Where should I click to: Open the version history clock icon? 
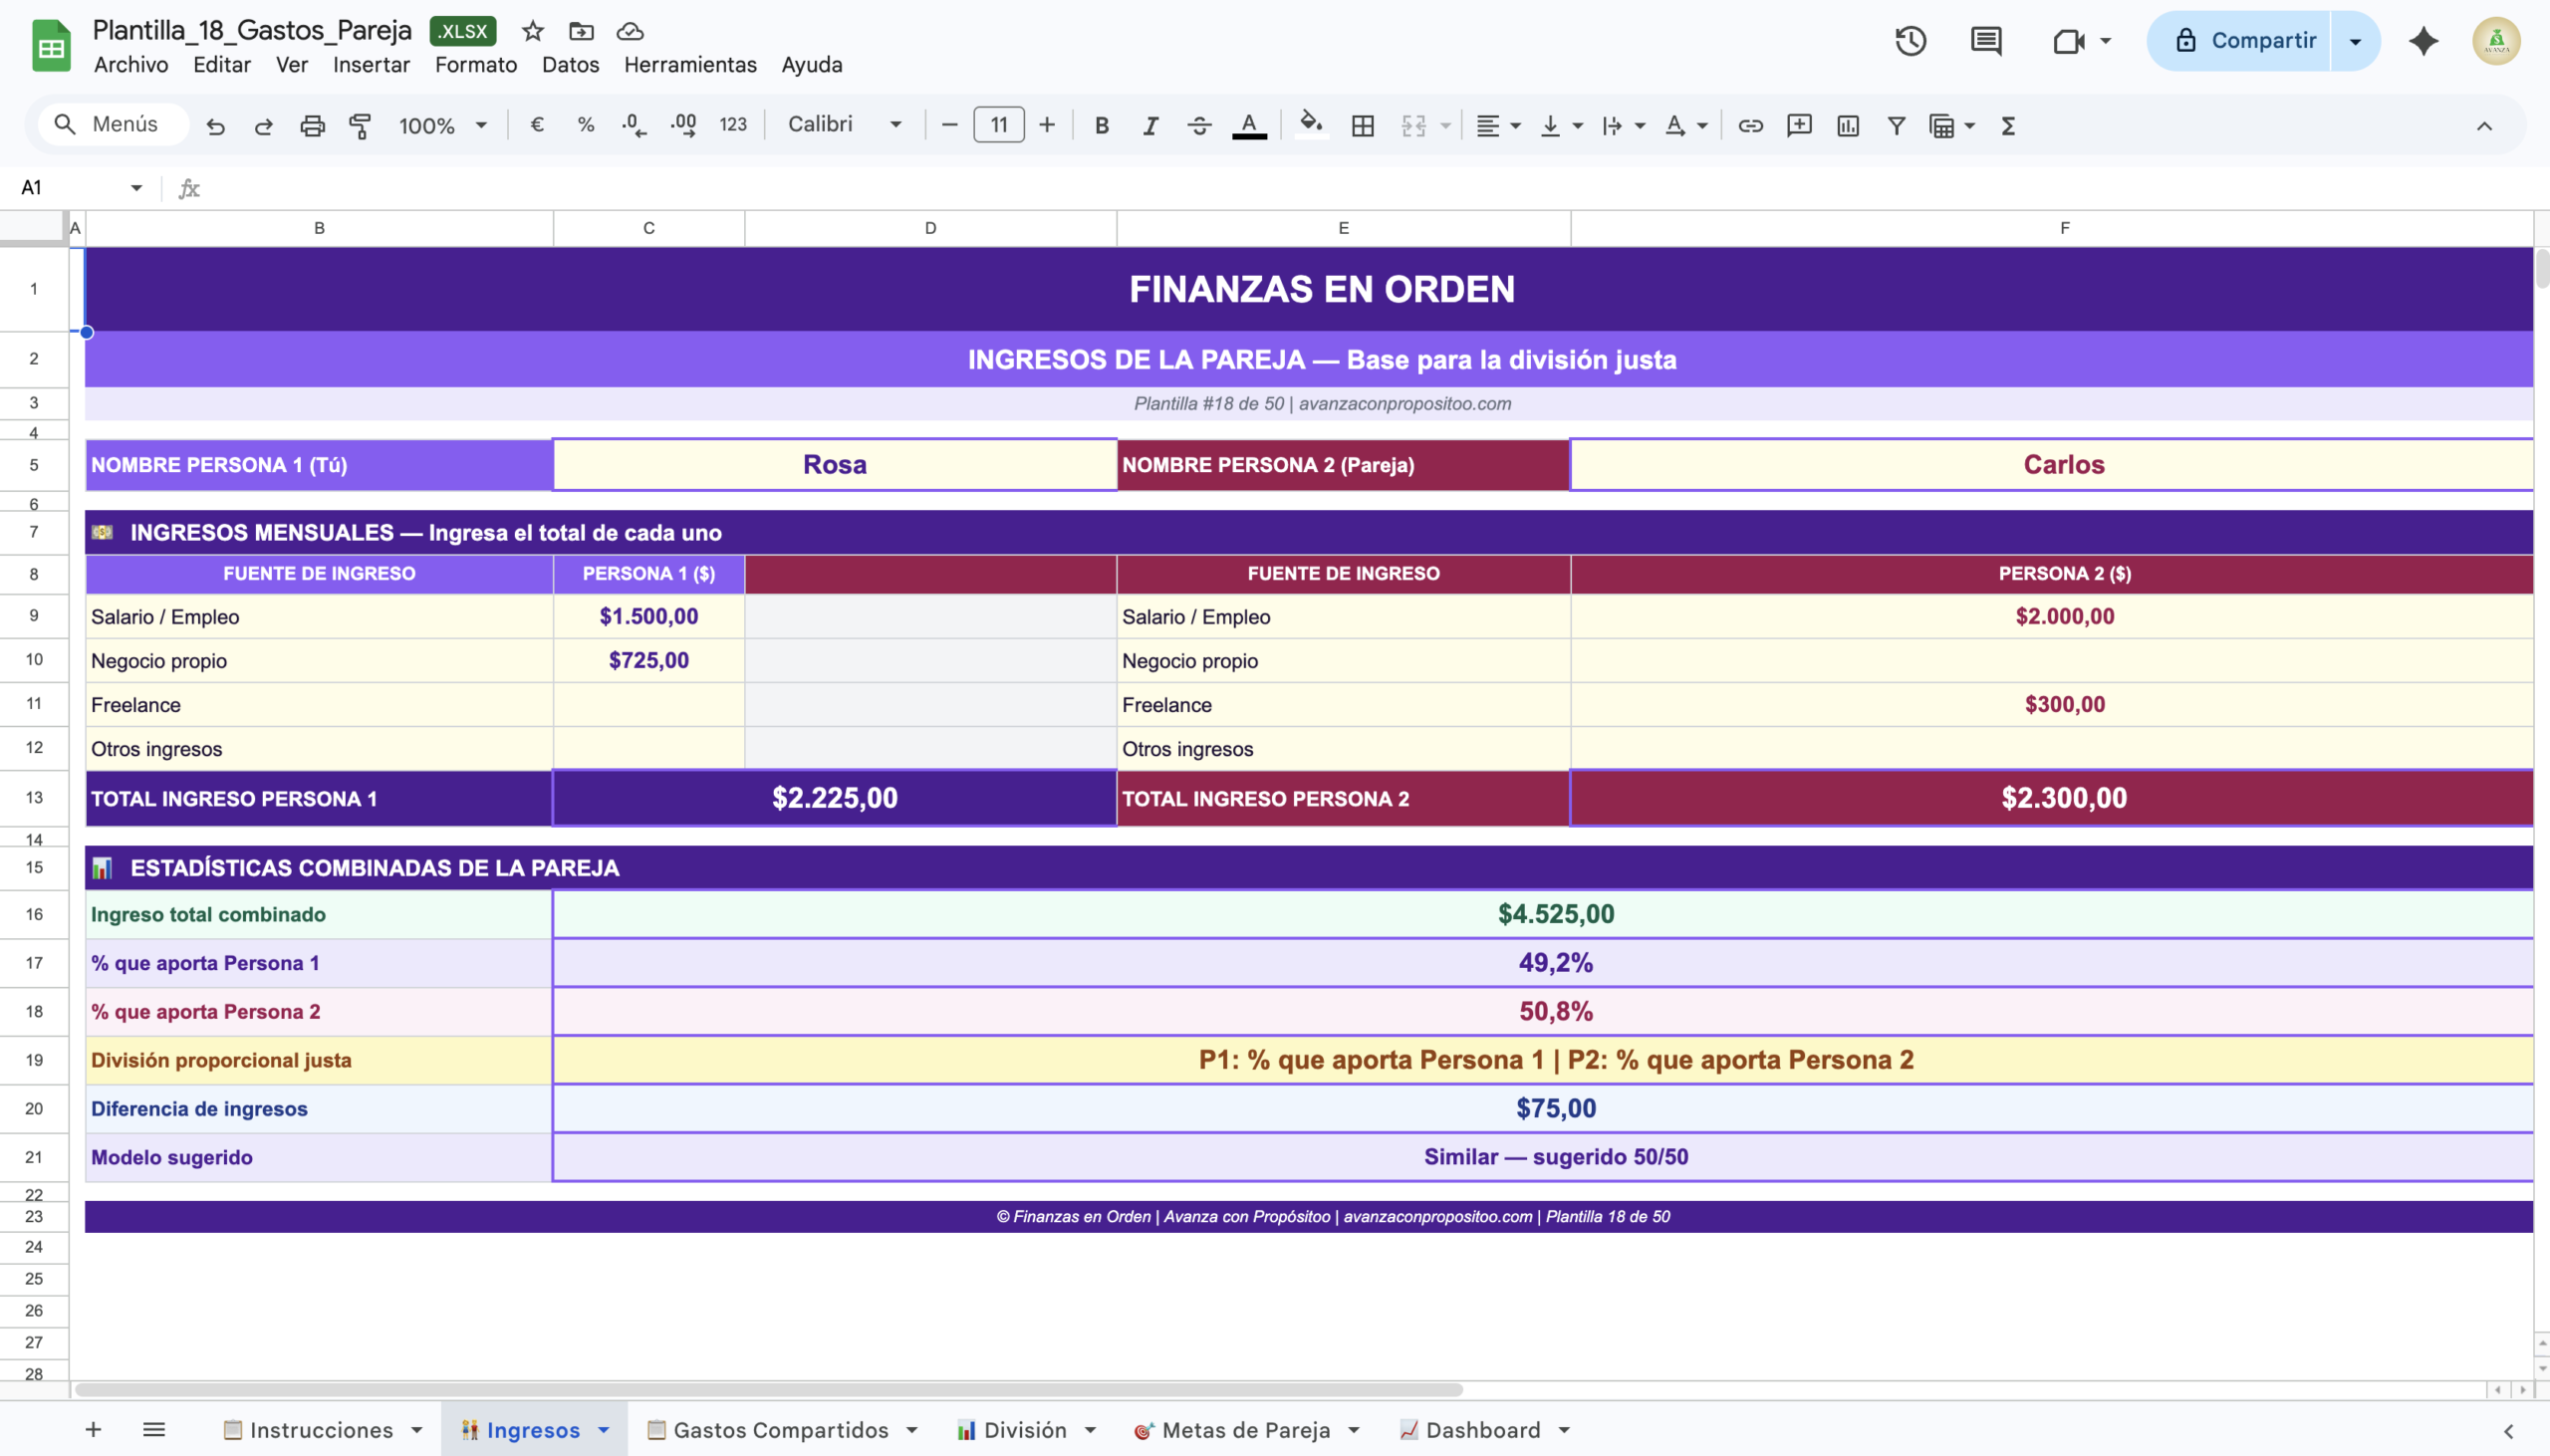tap(1910, 41)
